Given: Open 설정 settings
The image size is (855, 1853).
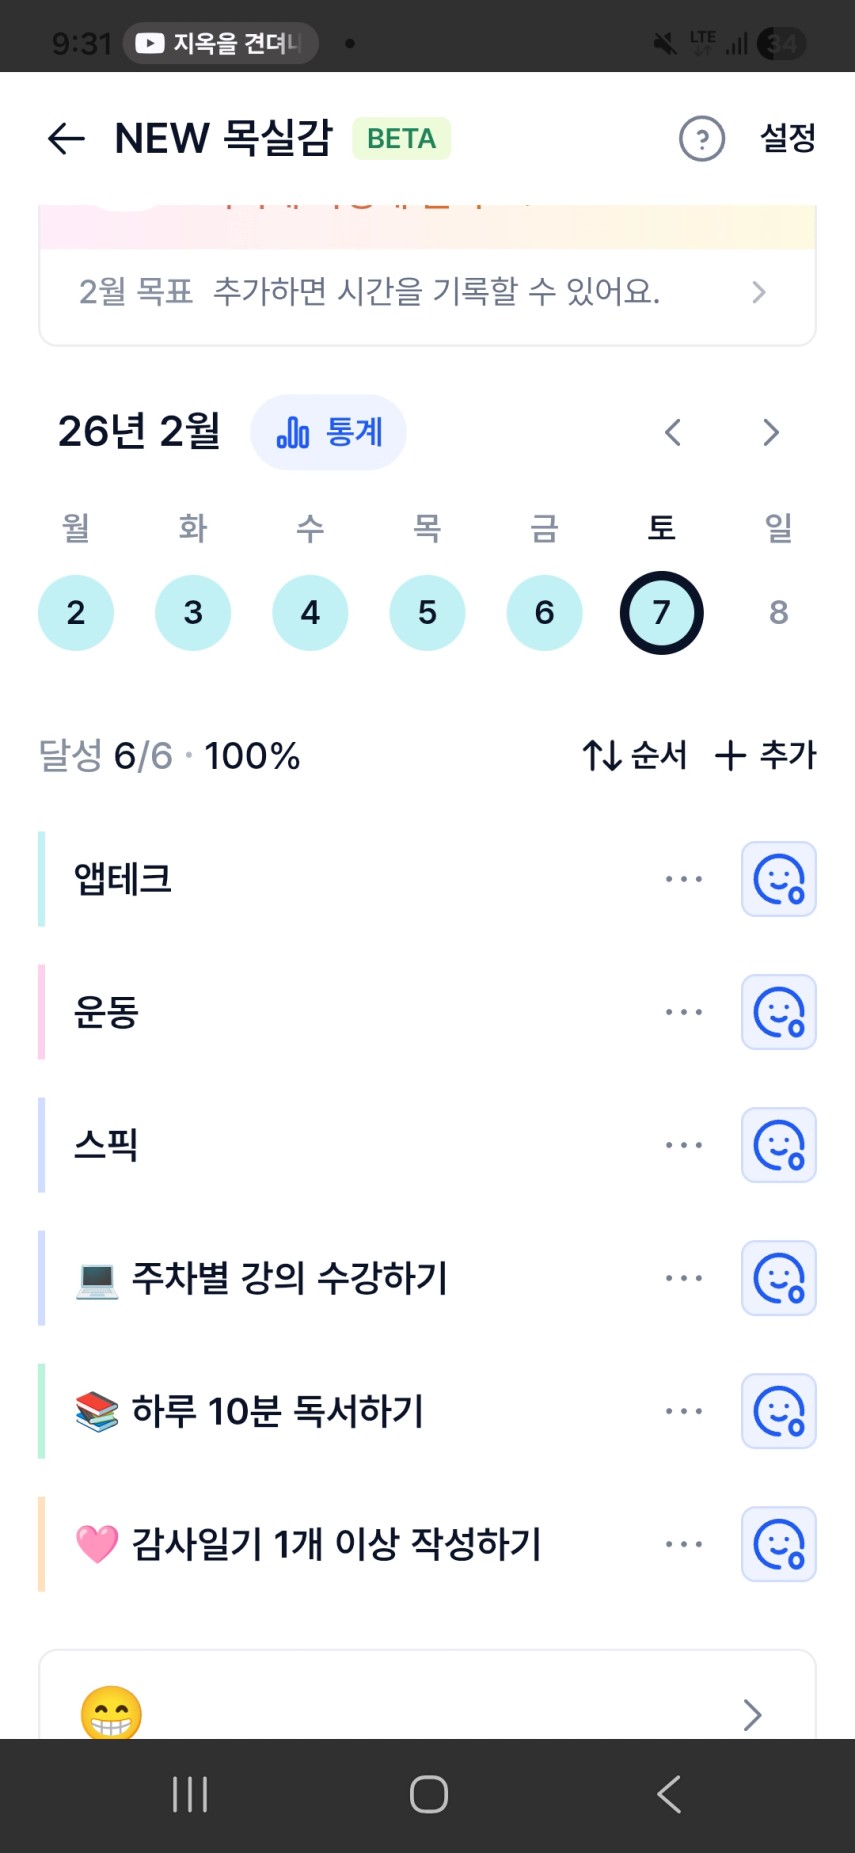Looking at the screenshot, I should pos(788,139).
